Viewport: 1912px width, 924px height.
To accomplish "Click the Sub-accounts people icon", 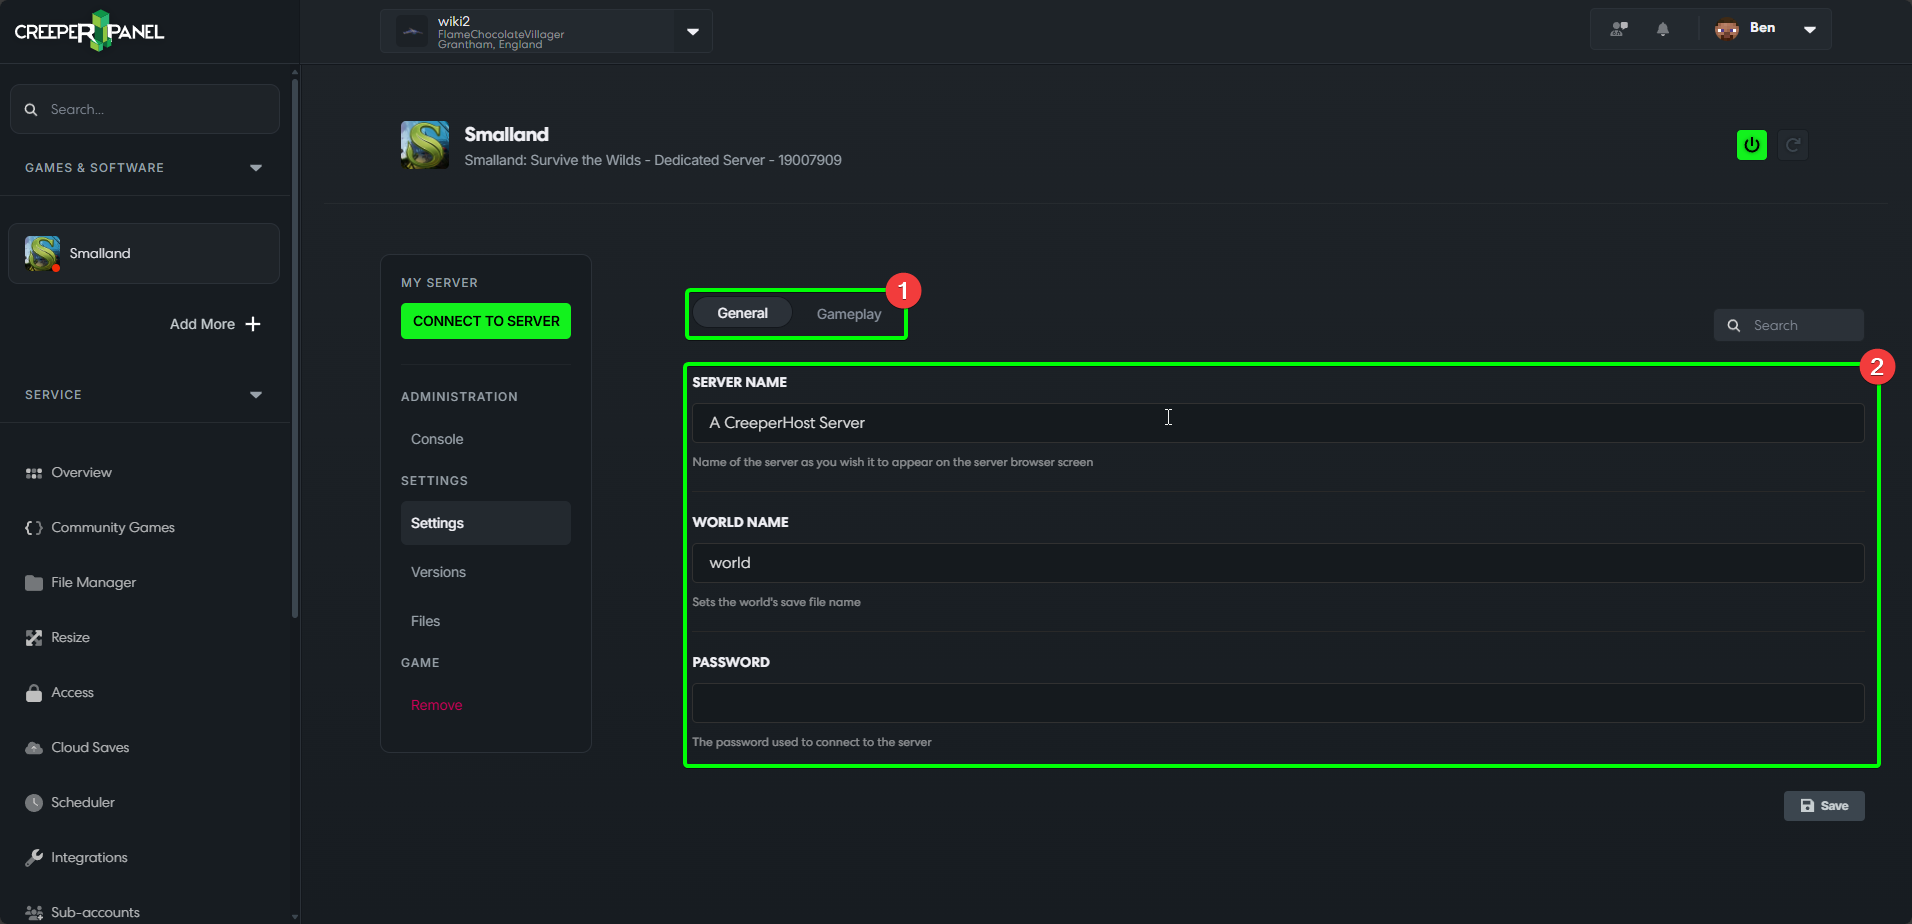I will point(34,913).
